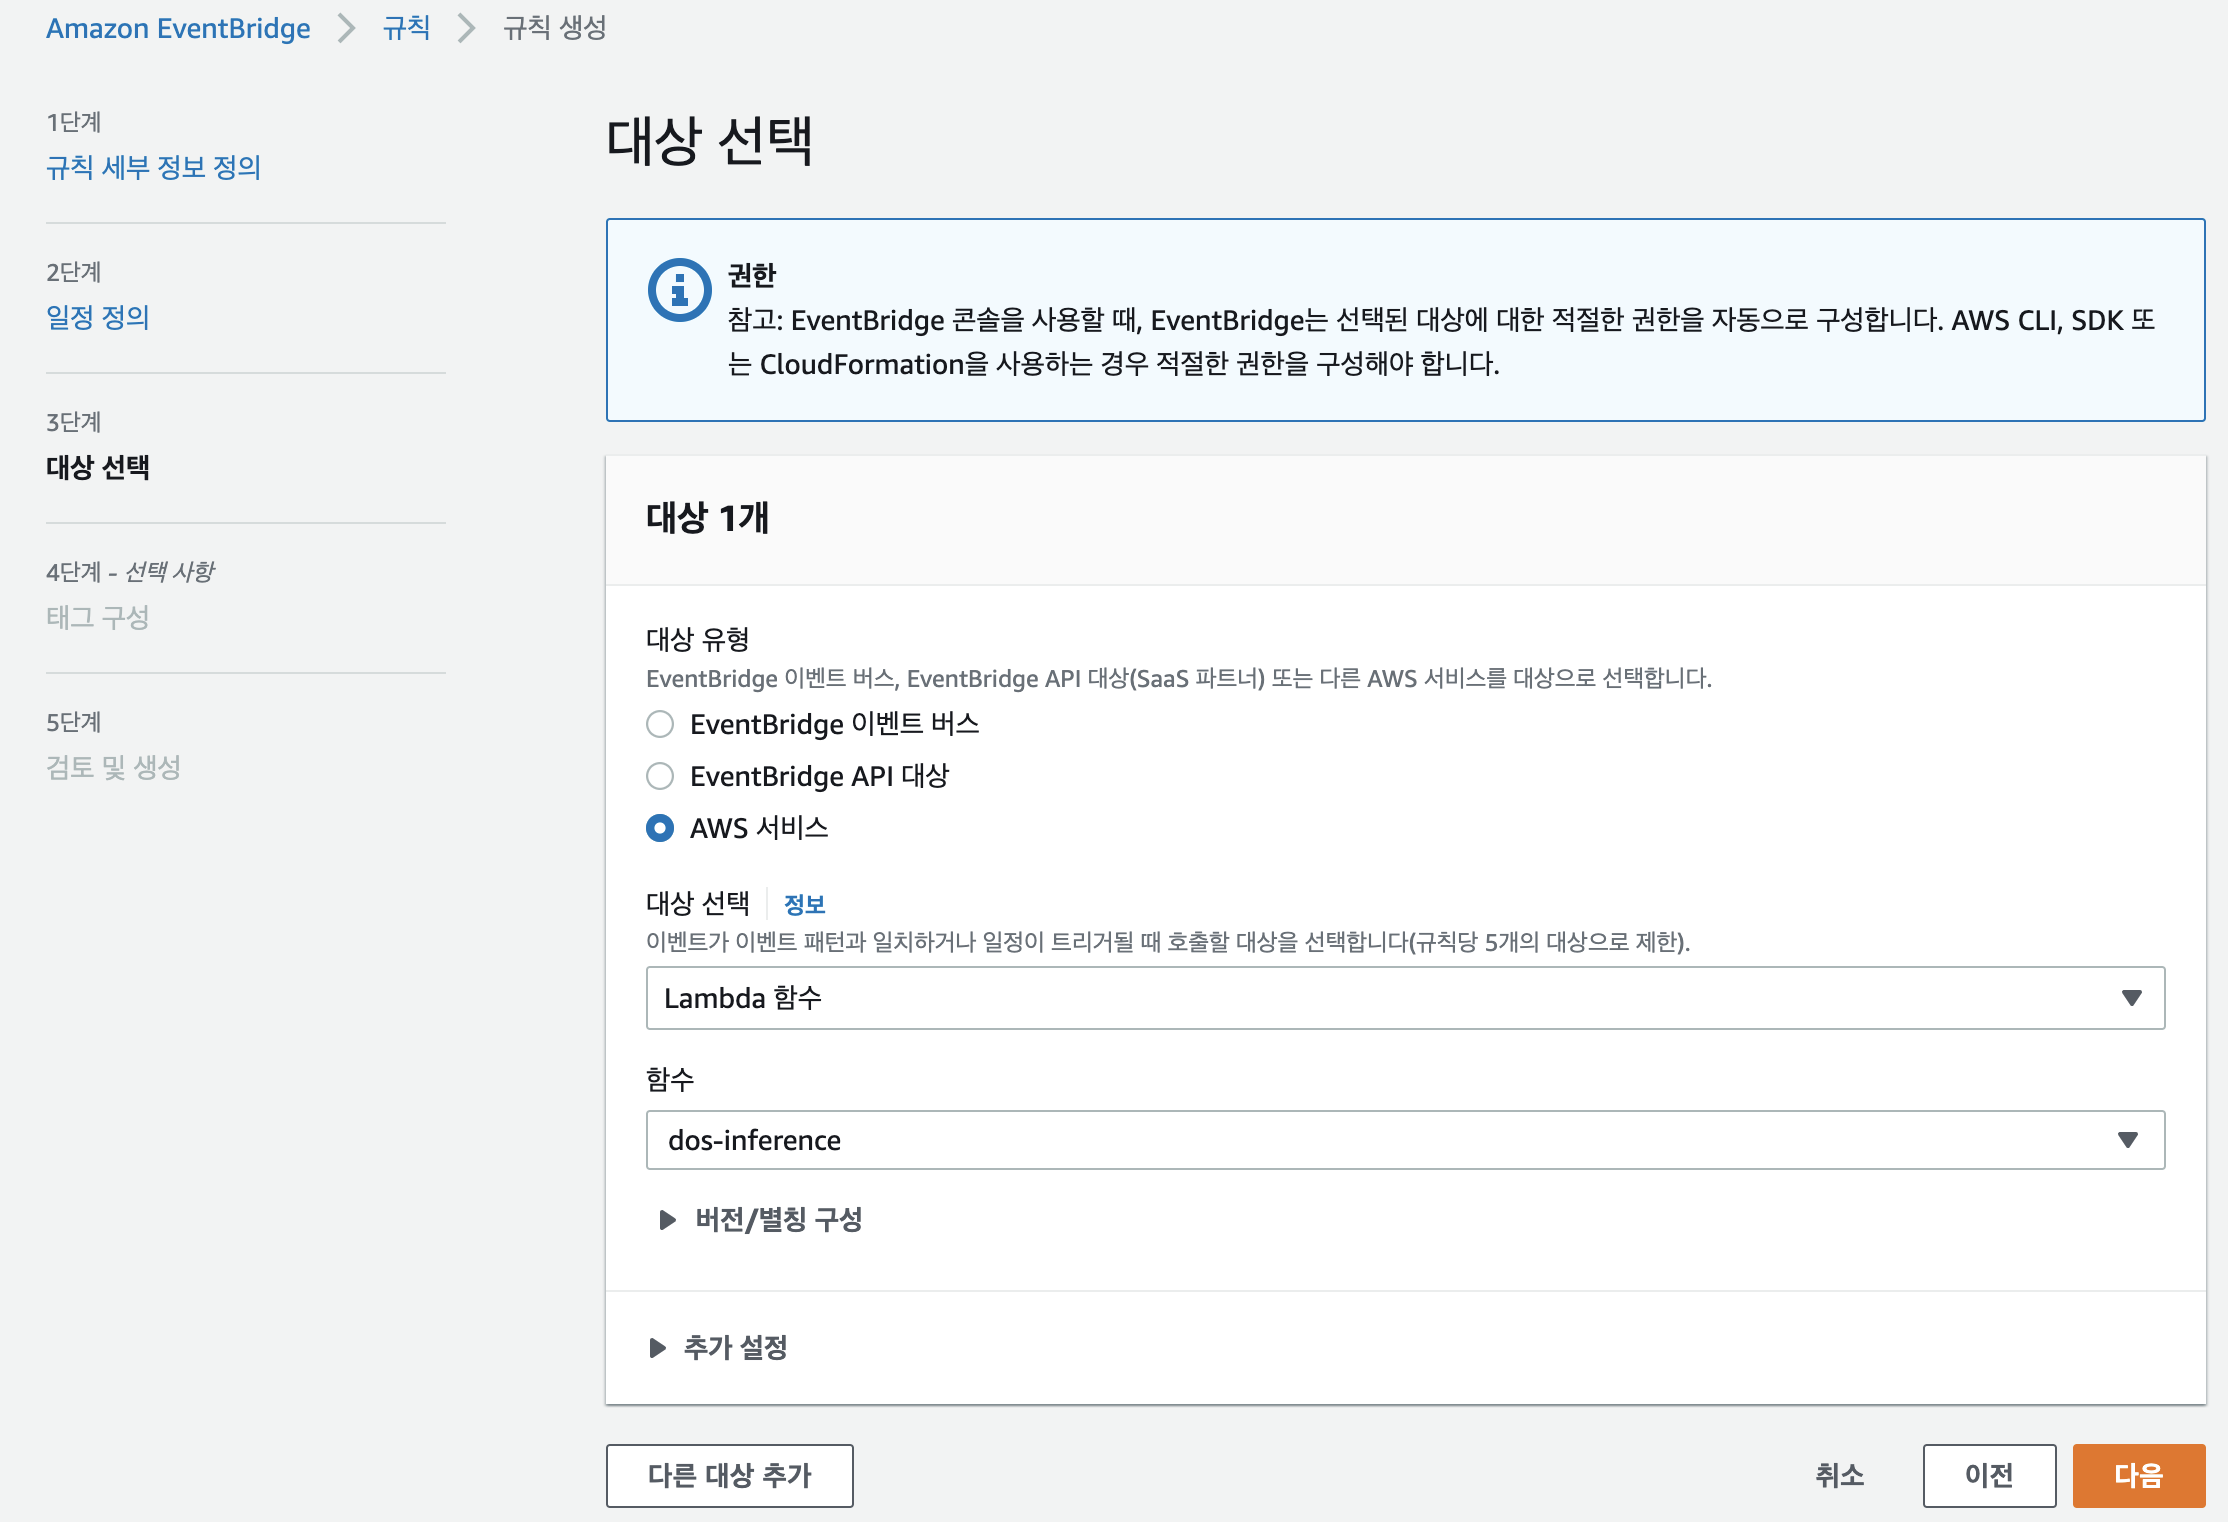Open the dos-inference function dropdown
Screen dimensions: 2228x1522
[x=1405, y=1140]
